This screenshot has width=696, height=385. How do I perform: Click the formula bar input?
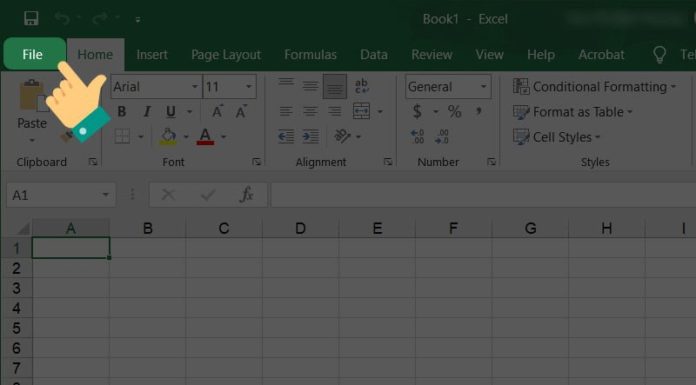483,195
